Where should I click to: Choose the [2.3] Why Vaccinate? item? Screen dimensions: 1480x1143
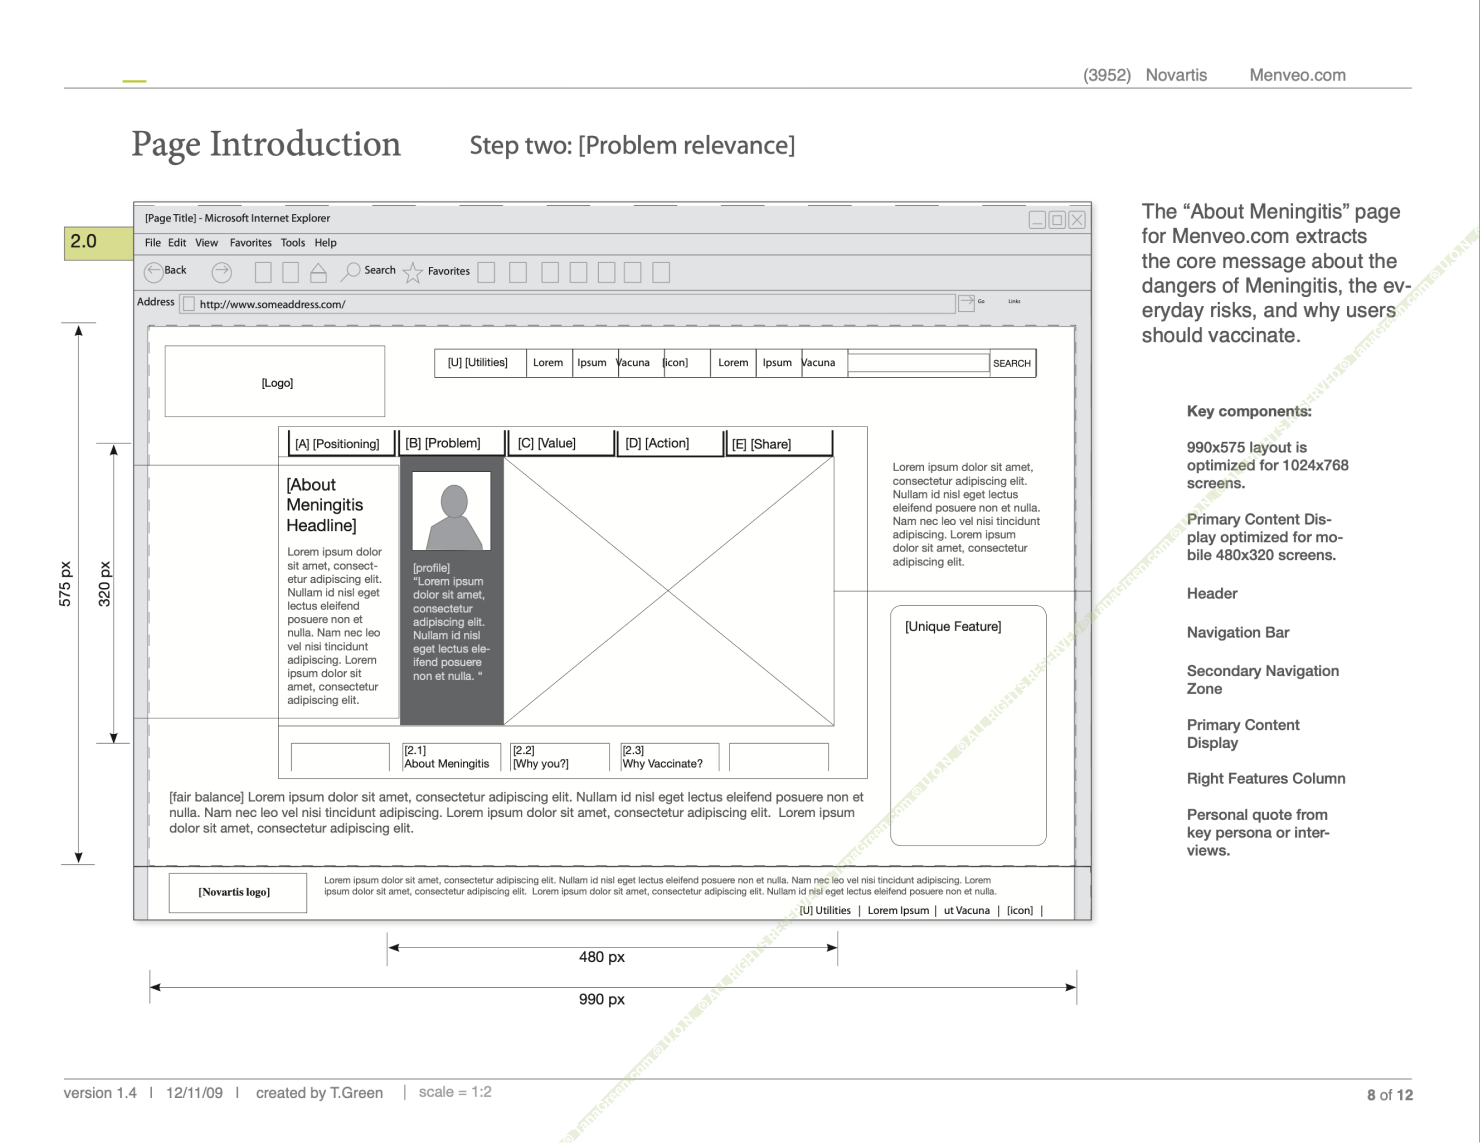click(x=669, y=757)
